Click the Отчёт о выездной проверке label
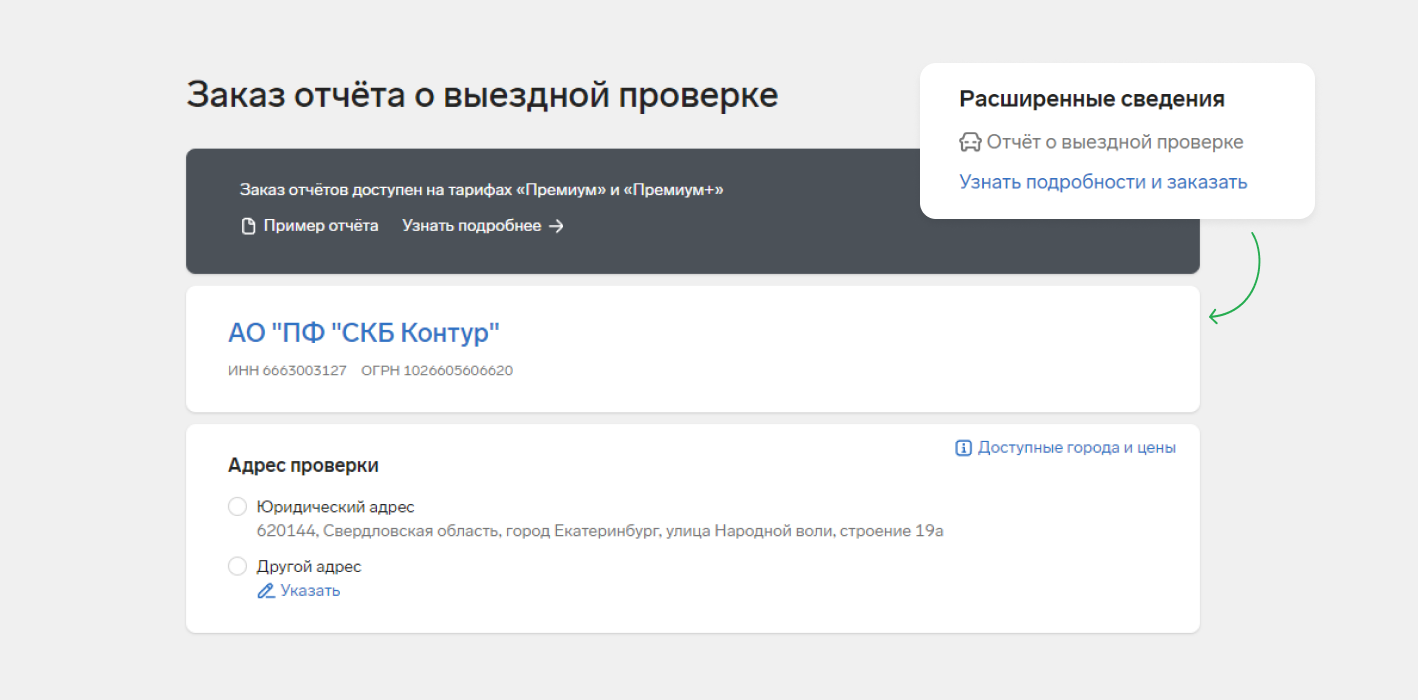This screenshot has width=1418, height=700. point(1114,142)
